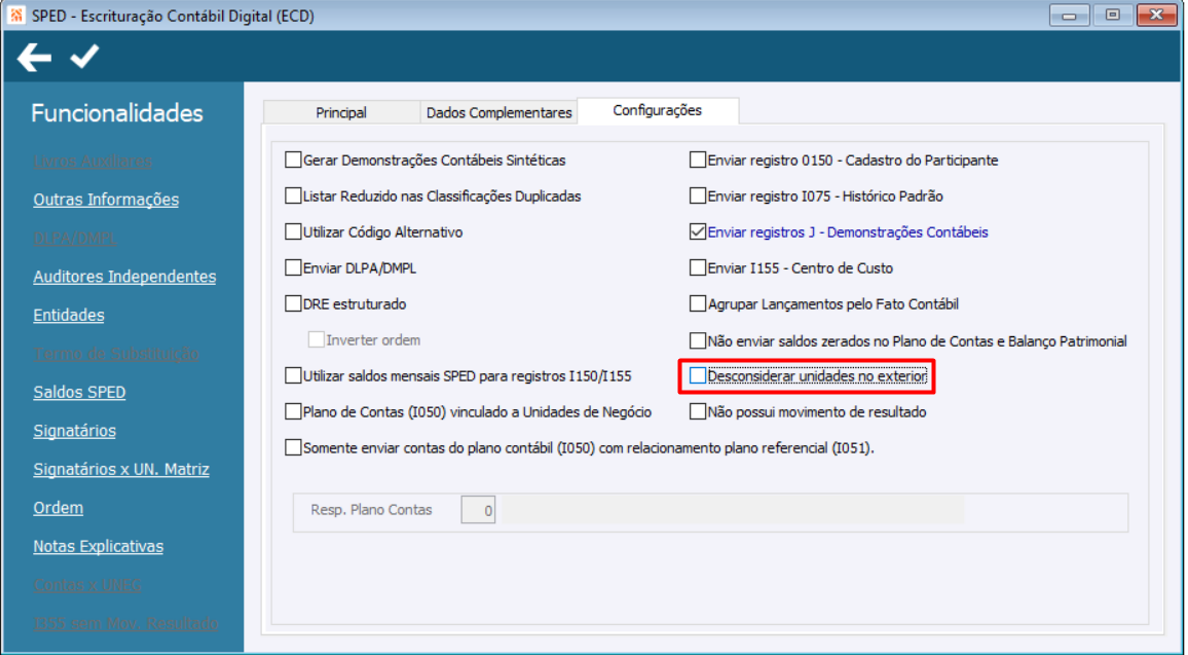Toggle Não possui movimento de resultado
Image resolution: width=1188 pixels, height=655 pixels.
698,412
